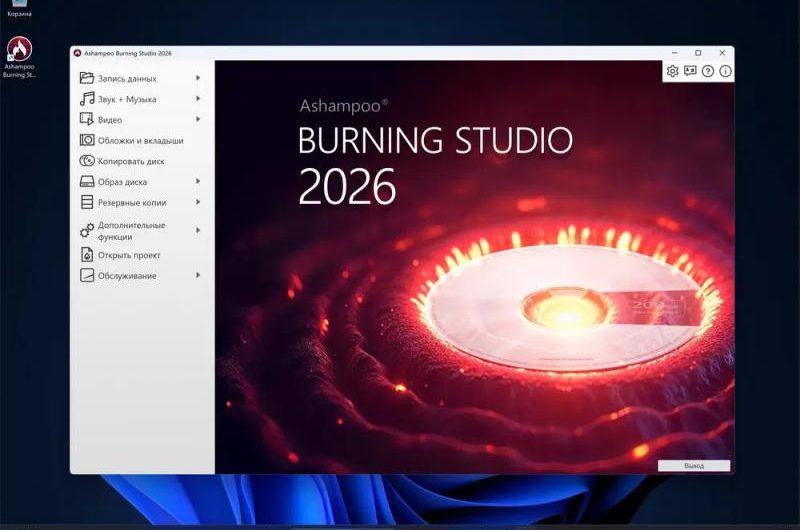Screen dimensions: 800x530
Task: Open the Звук + Музыка menu item
Action: [141, 99]
